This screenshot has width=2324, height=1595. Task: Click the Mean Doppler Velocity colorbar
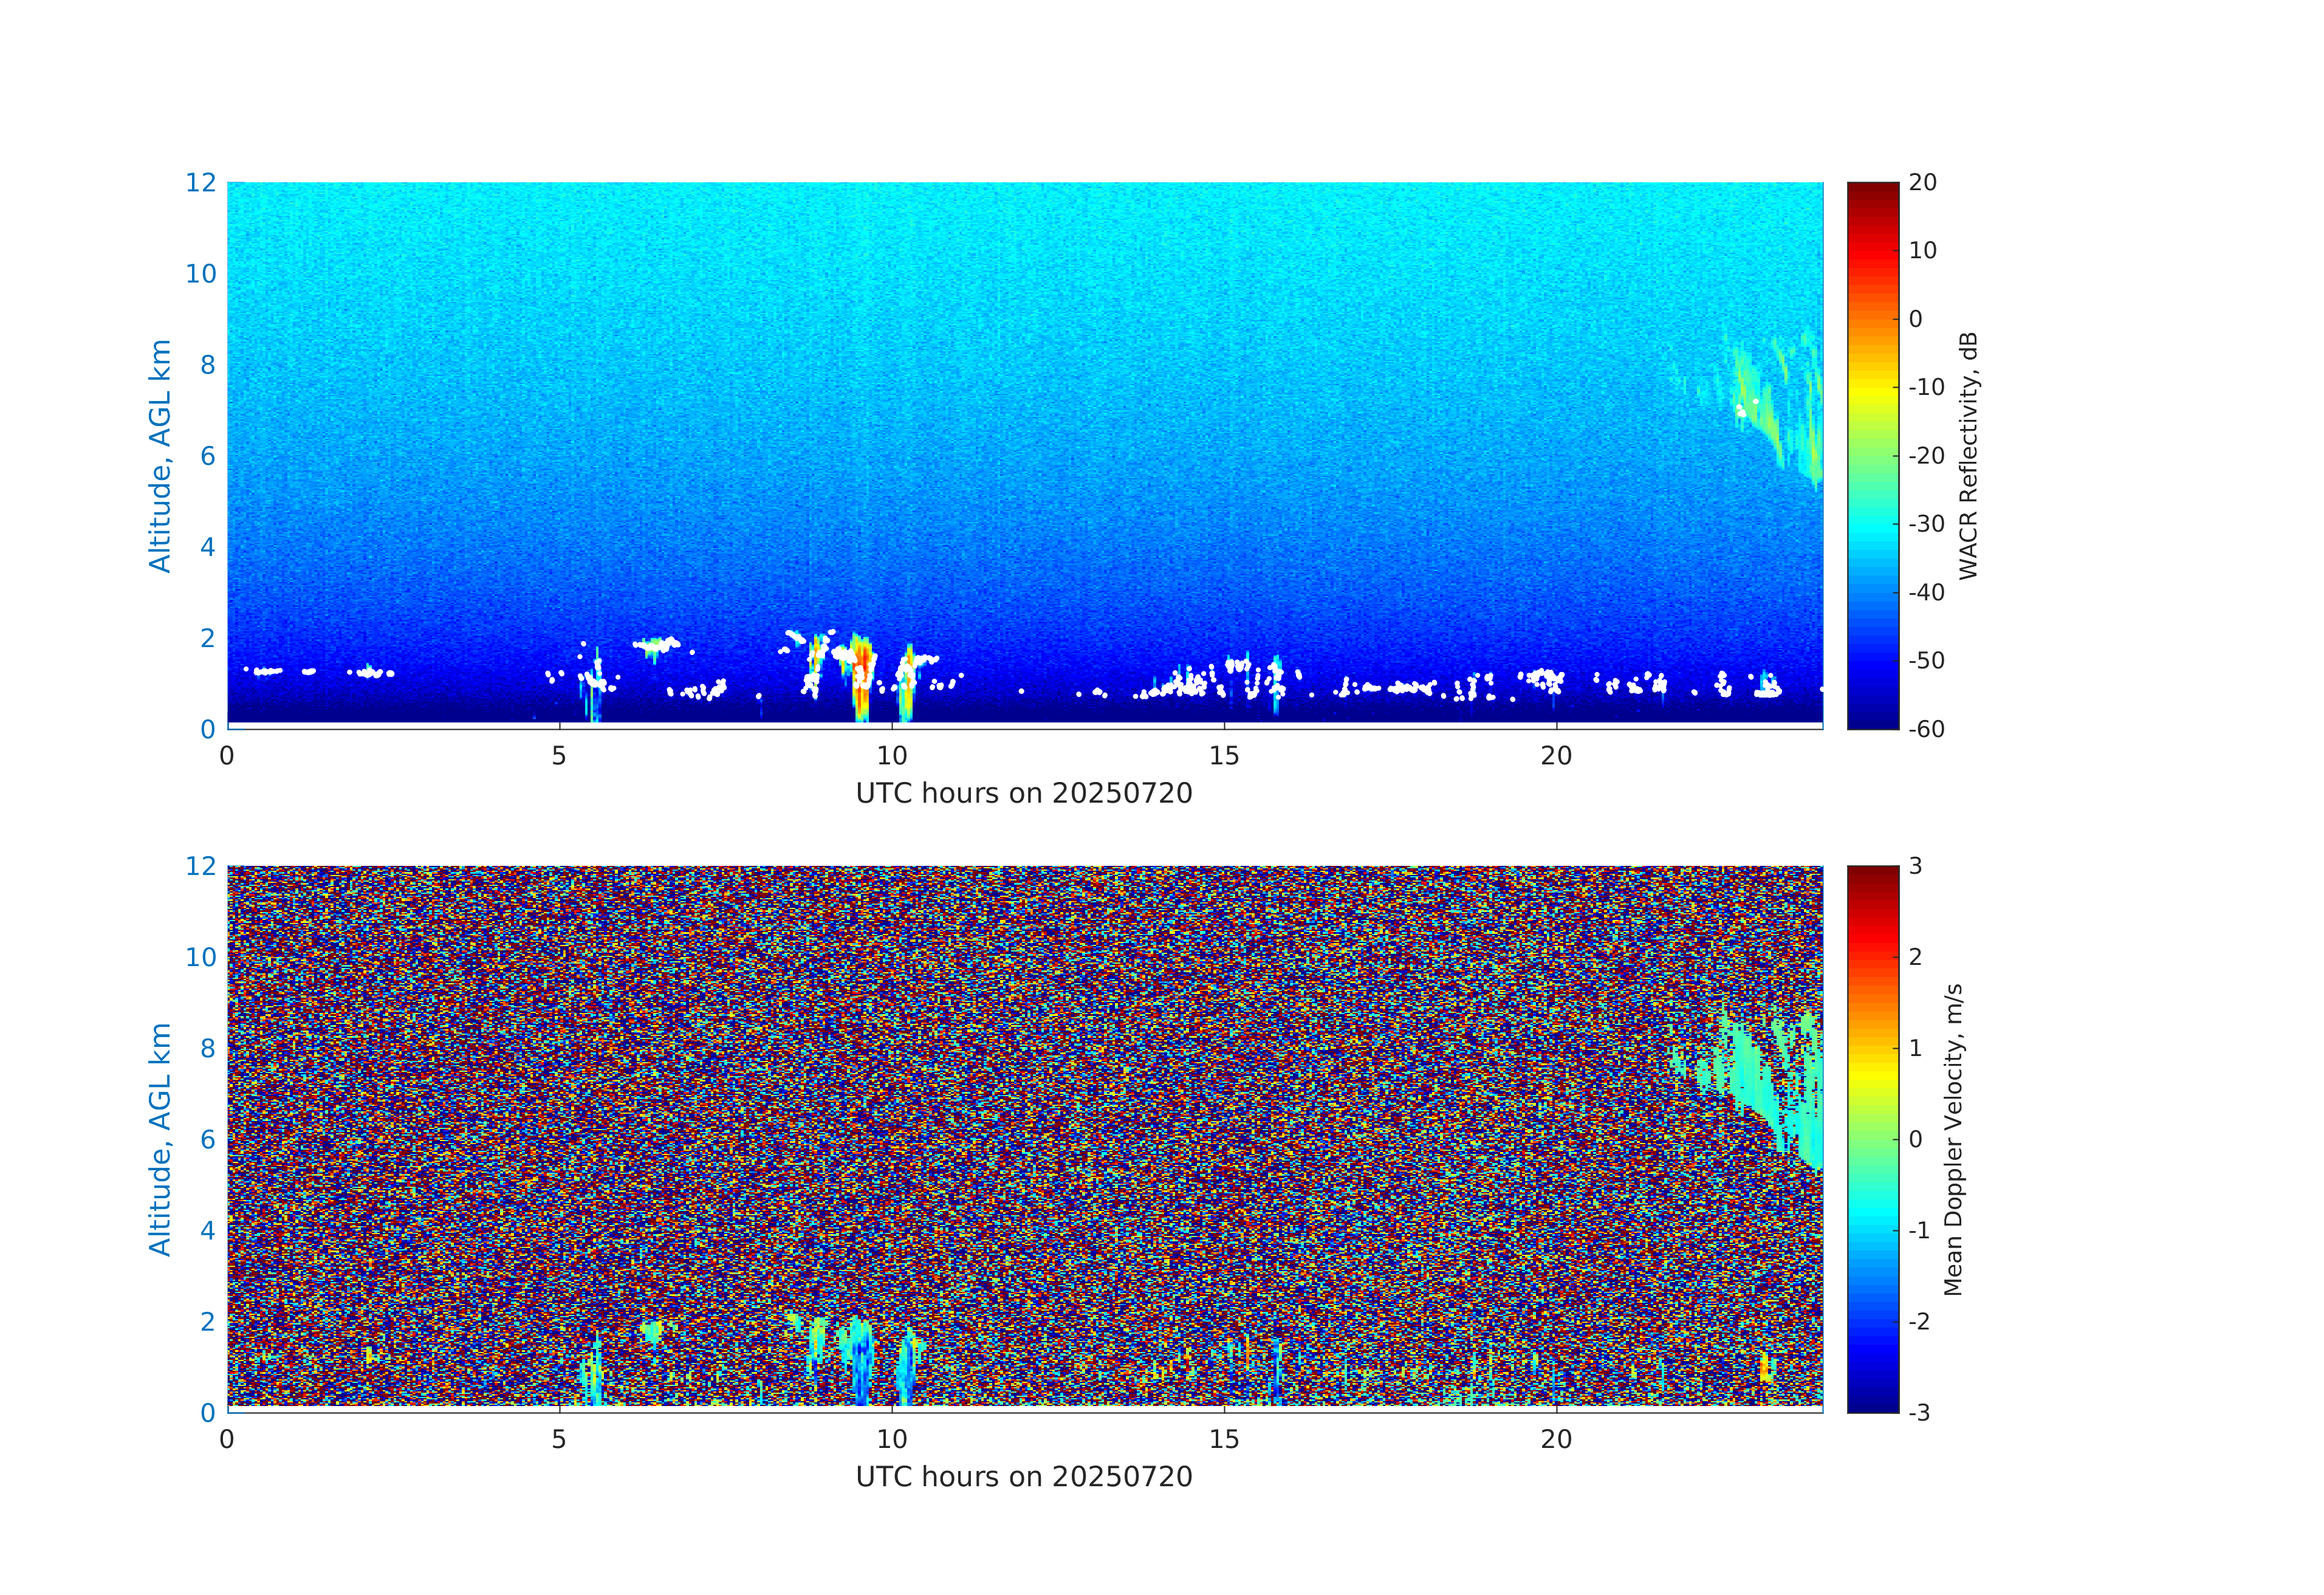tap(1872, 1138)
